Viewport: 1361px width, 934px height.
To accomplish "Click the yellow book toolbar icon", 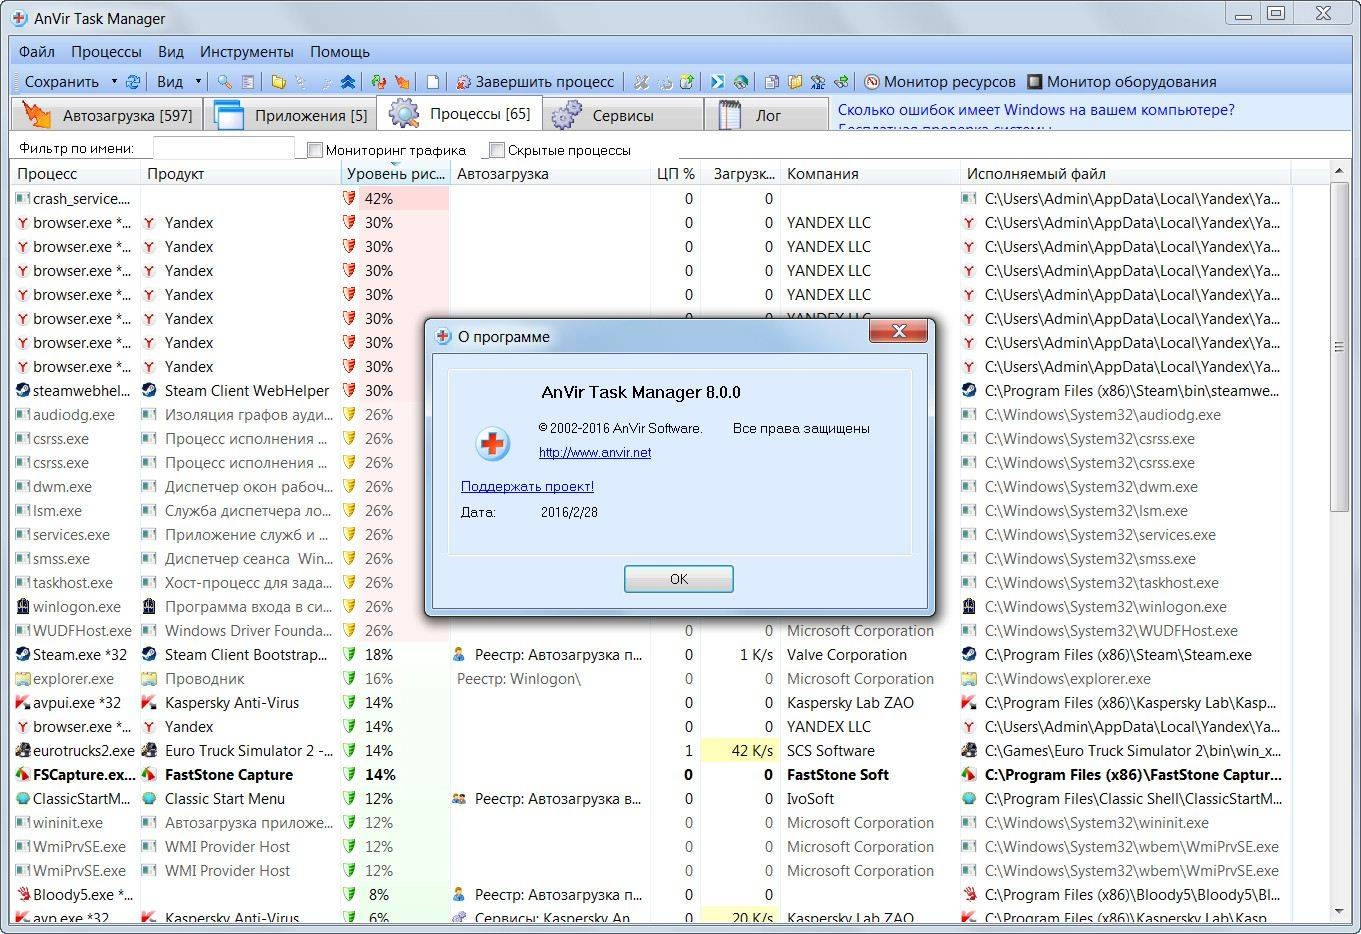I will click(795, 82).
